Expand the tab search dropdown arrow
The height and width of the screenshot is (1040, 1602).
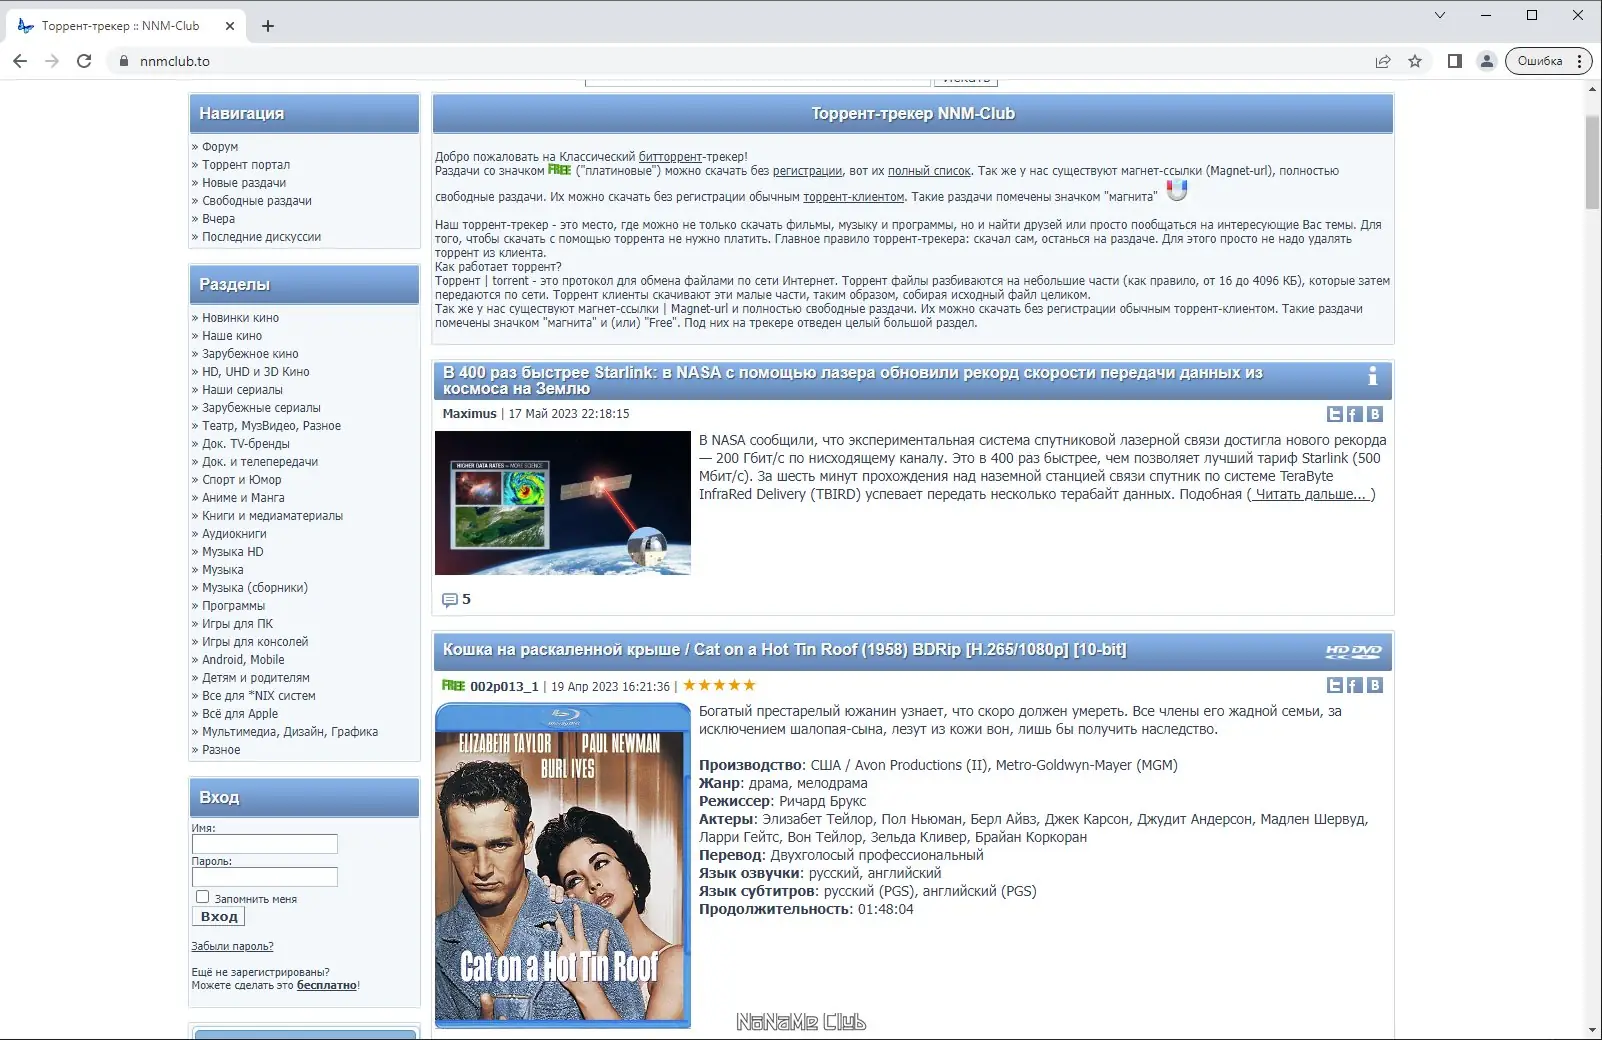point(1440,15)
